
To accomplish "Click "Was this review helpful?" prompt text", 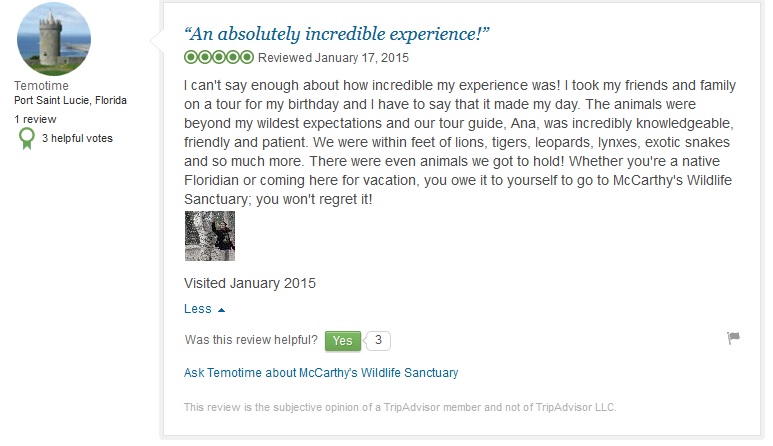I will (x=252, y=340).
